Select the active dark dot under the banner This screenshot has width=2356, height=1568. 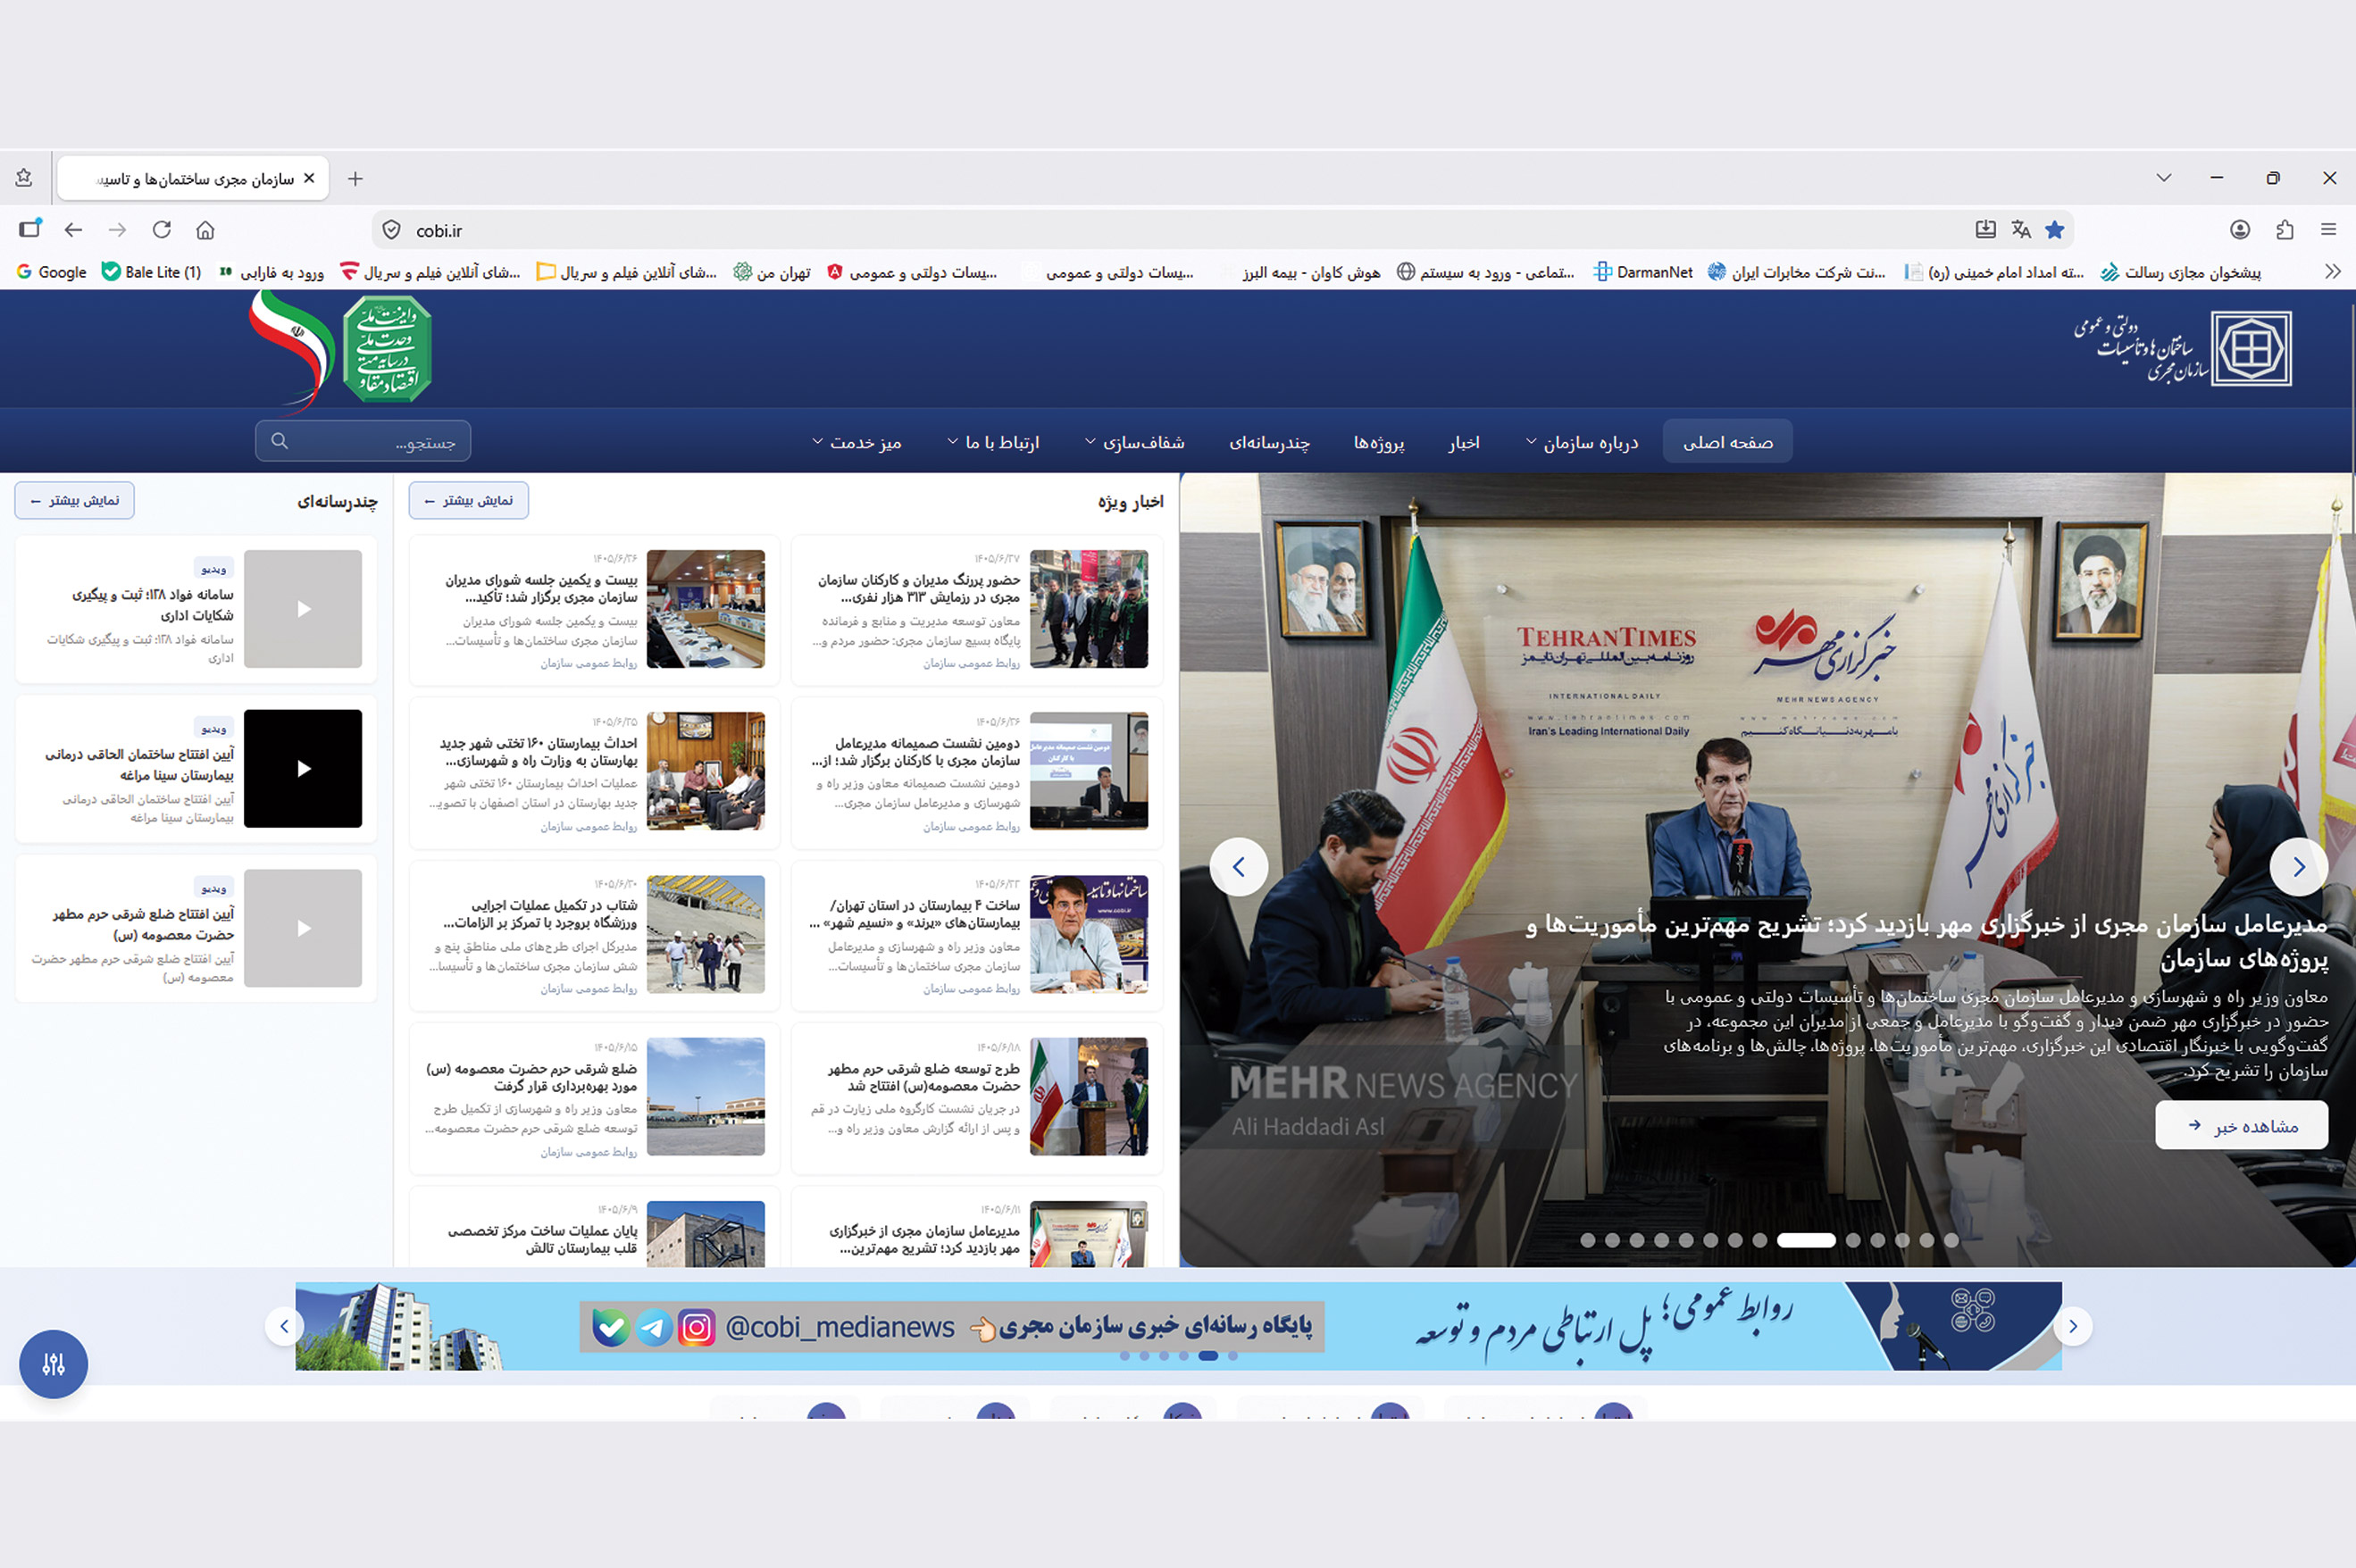1208,1356
